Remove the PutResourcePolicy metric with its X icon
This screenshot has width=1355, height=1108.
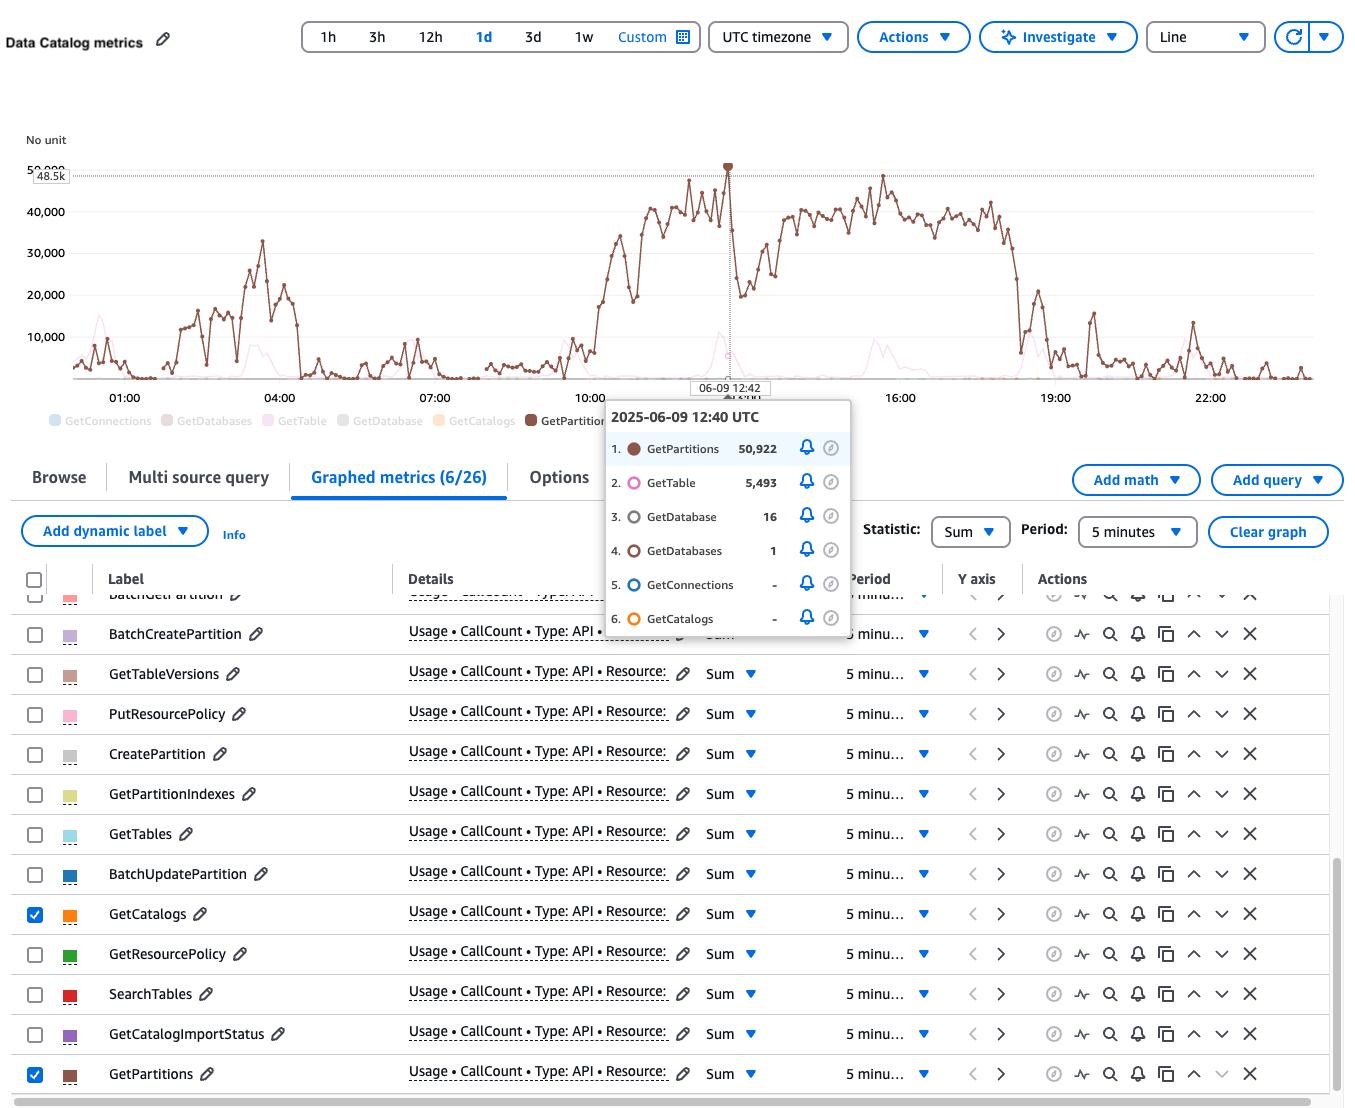pyautogui.click(x=1250, y=714)
